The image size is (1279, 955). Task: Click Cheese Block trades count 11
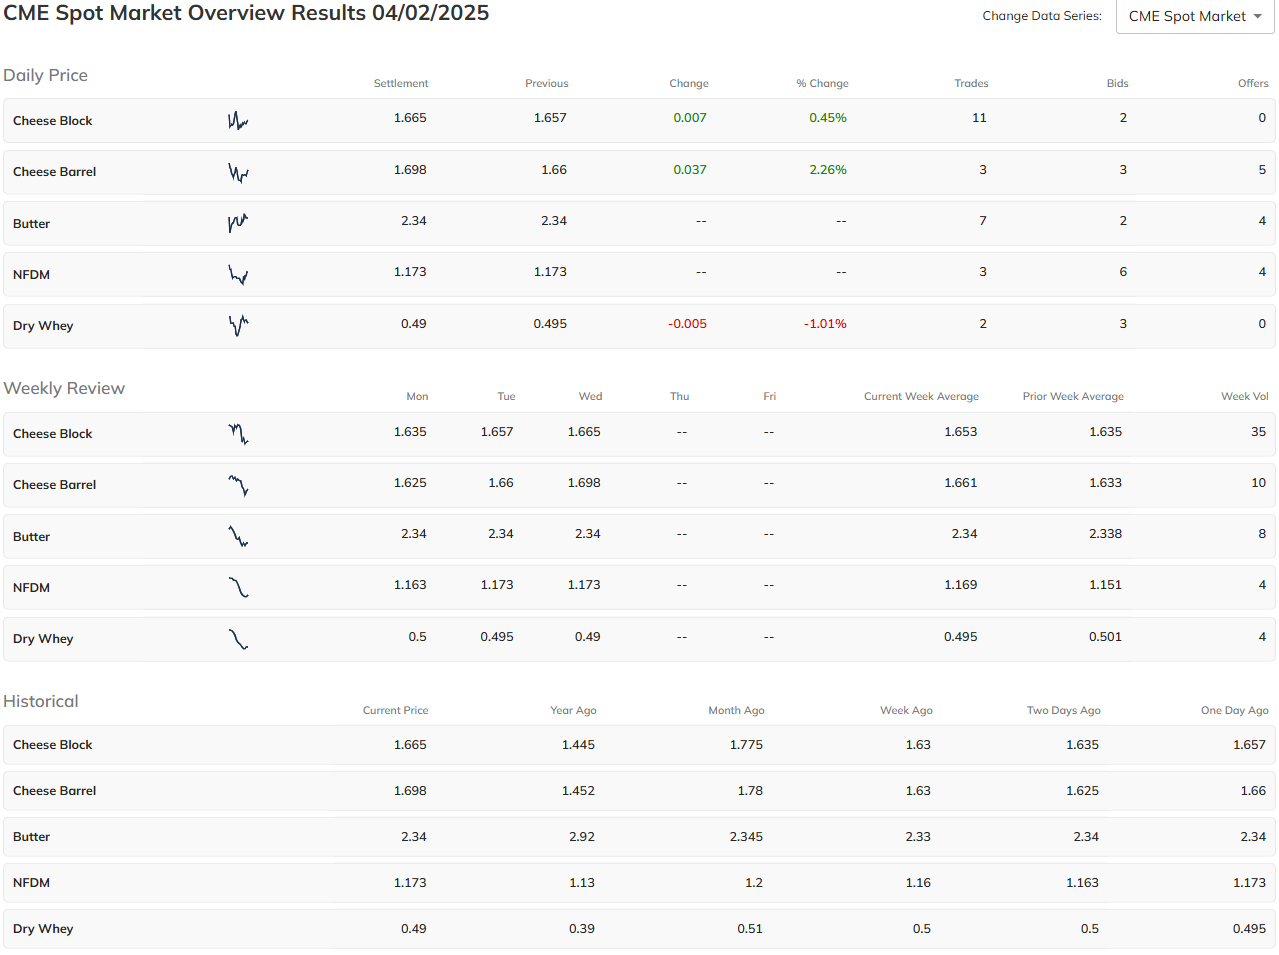tap(979, 118)
